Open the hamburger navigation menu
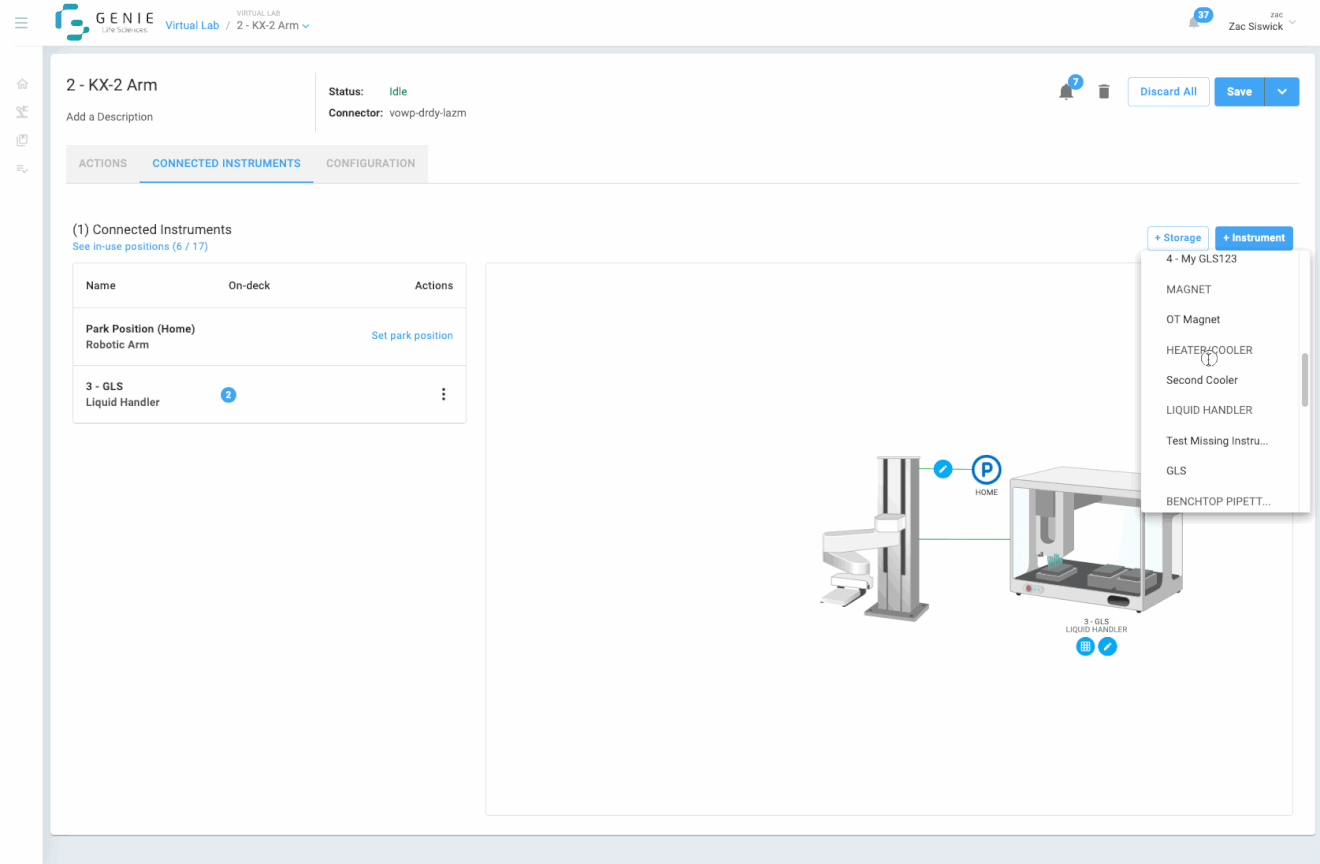This screenshot has height=864, width=1320. [21, 23]
